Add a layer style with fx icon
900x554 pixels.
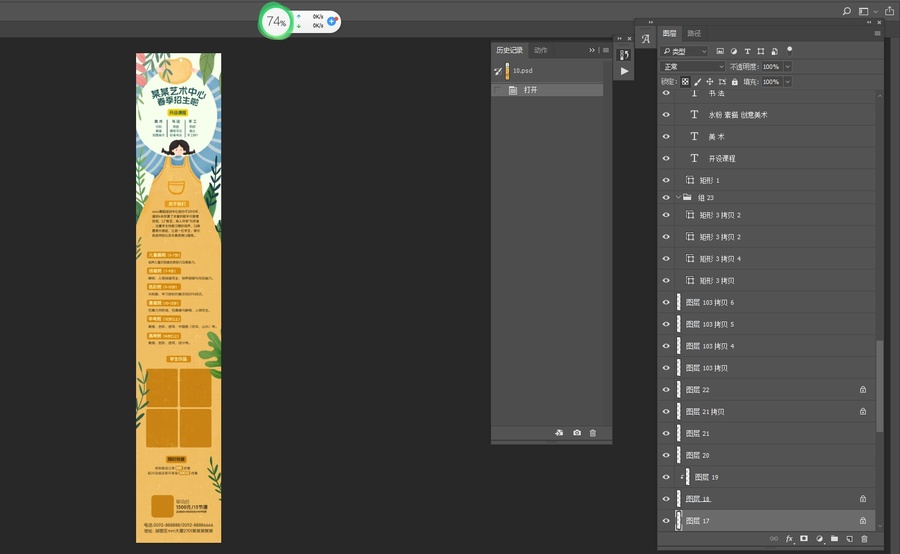click(789, 538)
